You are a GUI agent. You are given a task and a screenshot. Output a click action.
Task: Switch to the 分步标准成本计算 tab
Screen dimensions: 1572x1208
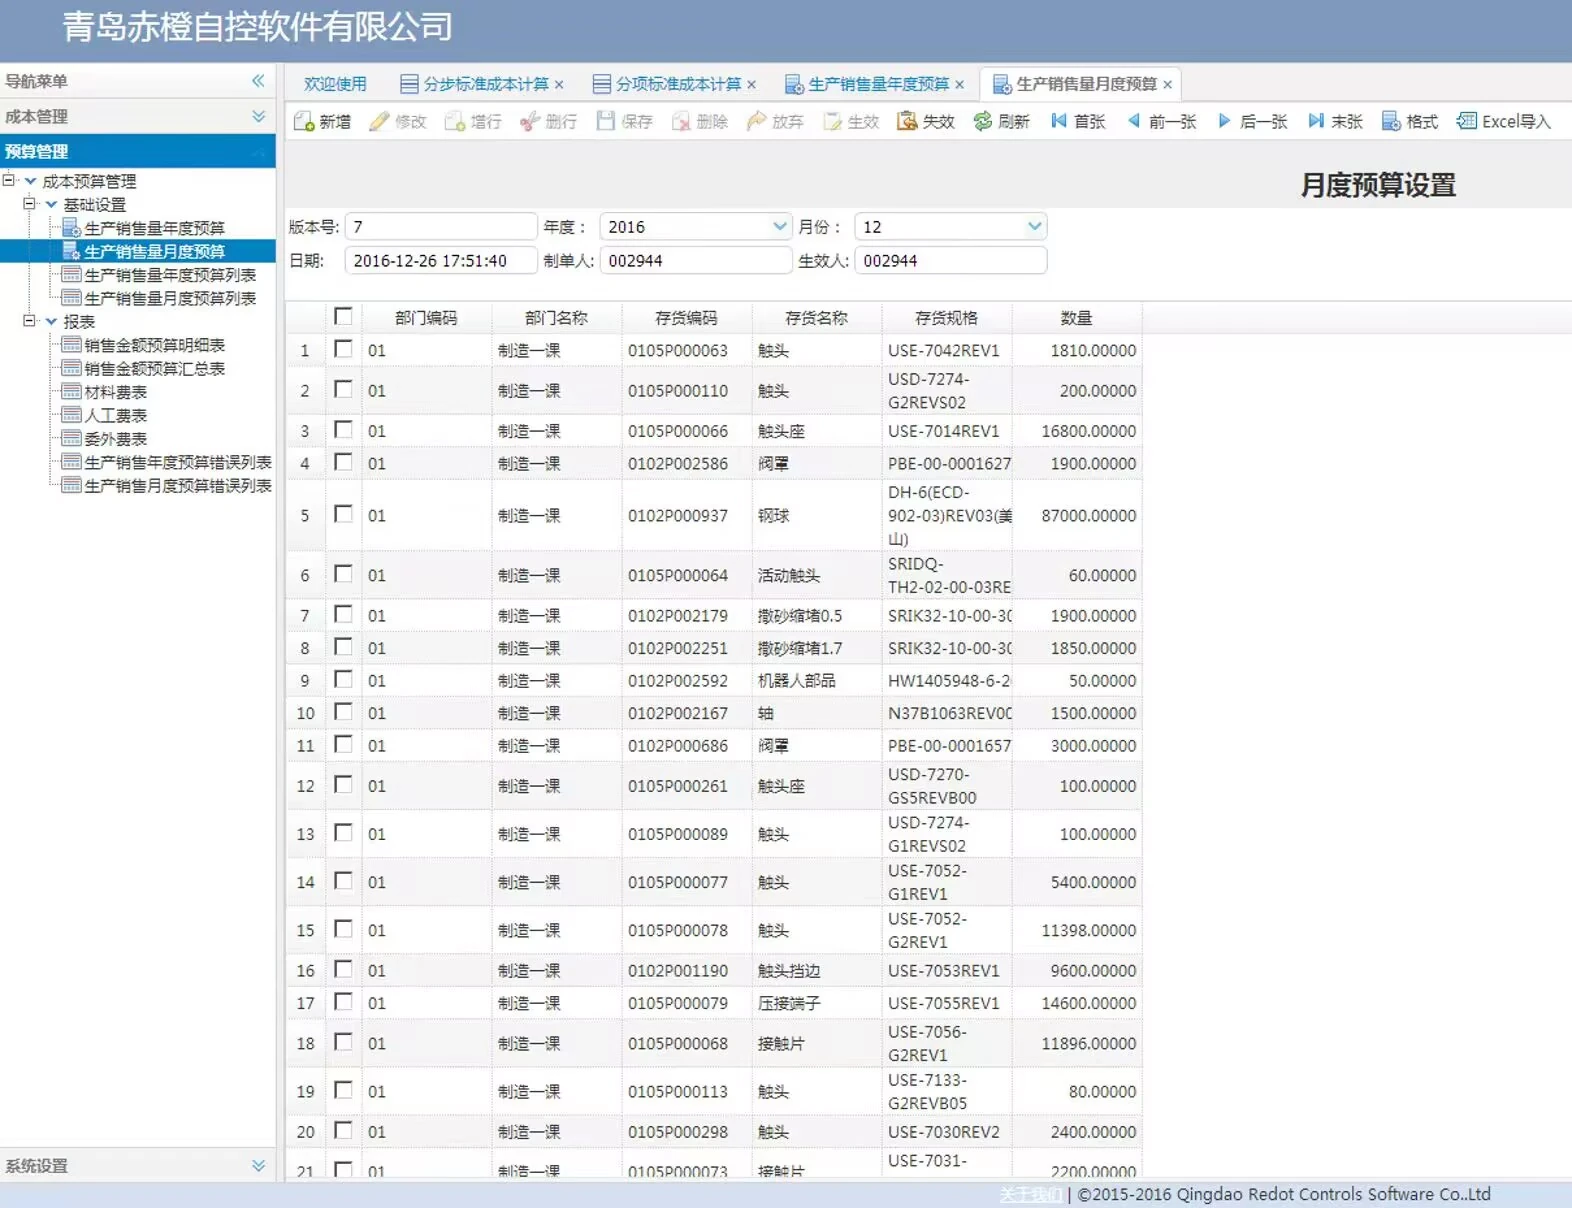(481, 84)
